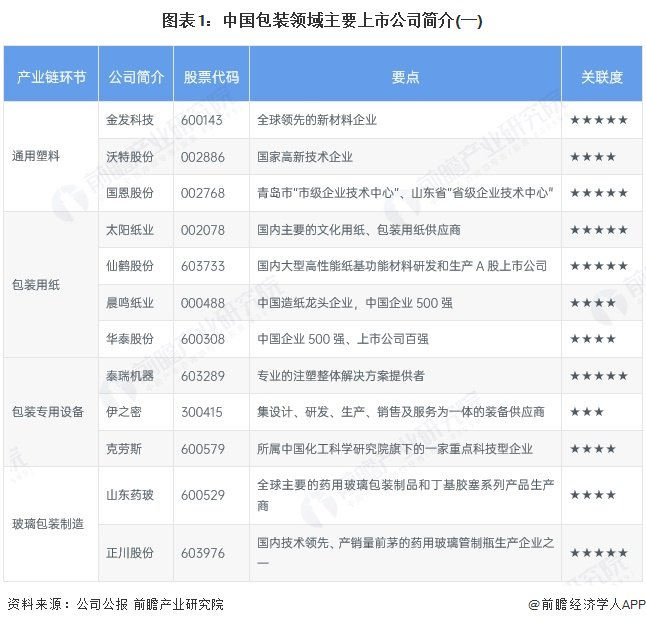This screenshot has width=646, height=625.
Task: Click company name 晨鸣纸业
Action: click(x=130, y=303)
